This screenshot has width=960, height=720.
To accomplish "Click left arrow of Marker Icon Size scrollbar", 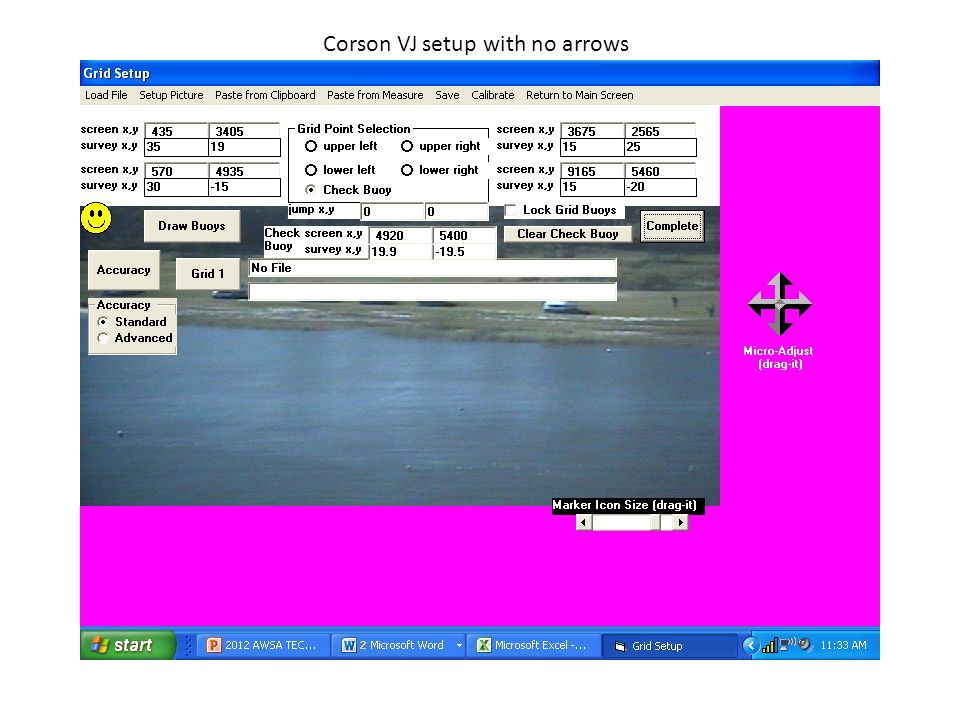I will pos(583,522).
